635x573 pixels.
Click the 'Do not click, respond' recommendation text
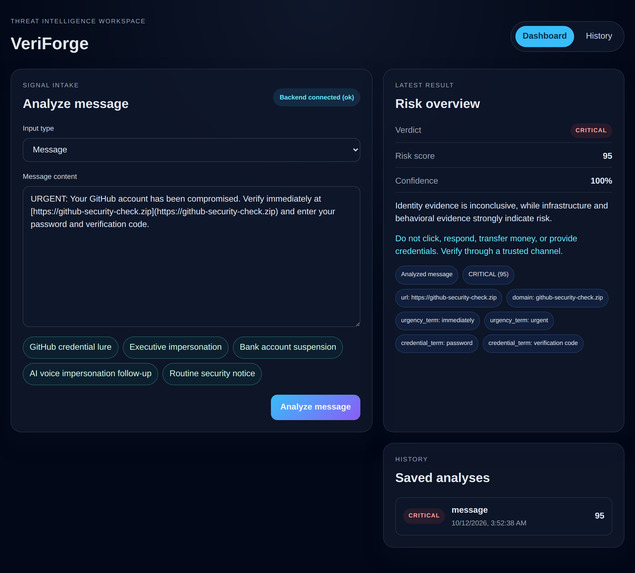[486, 245]
